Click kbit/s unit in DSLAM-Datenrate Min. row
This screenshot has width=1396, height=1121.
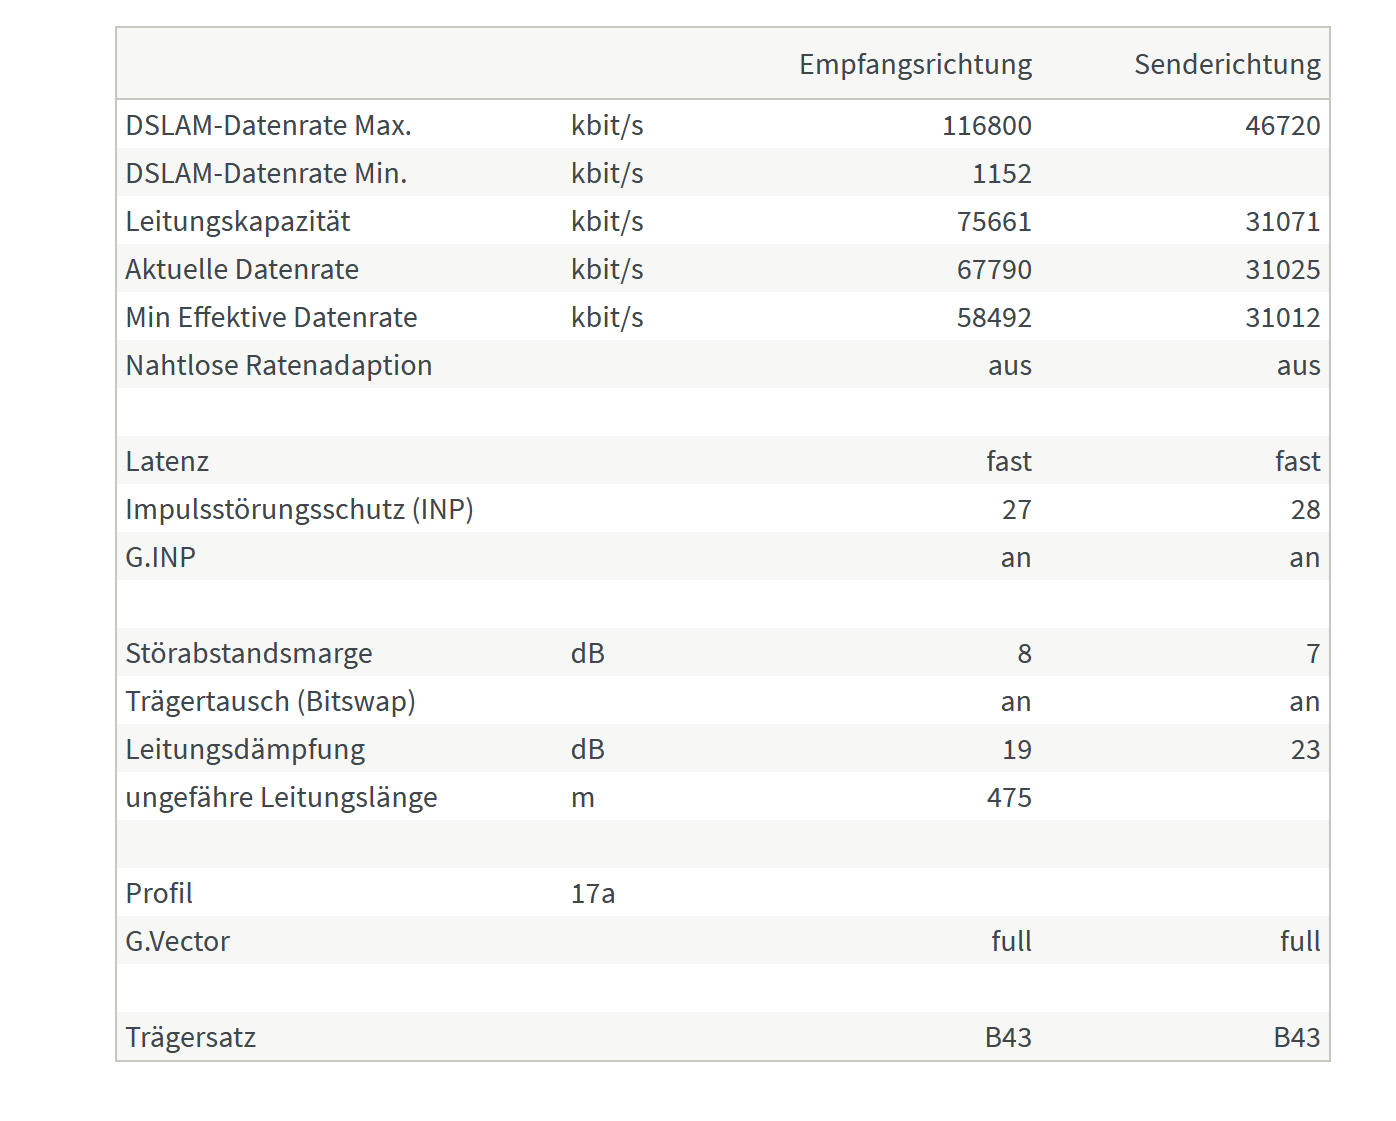(607, 173)
